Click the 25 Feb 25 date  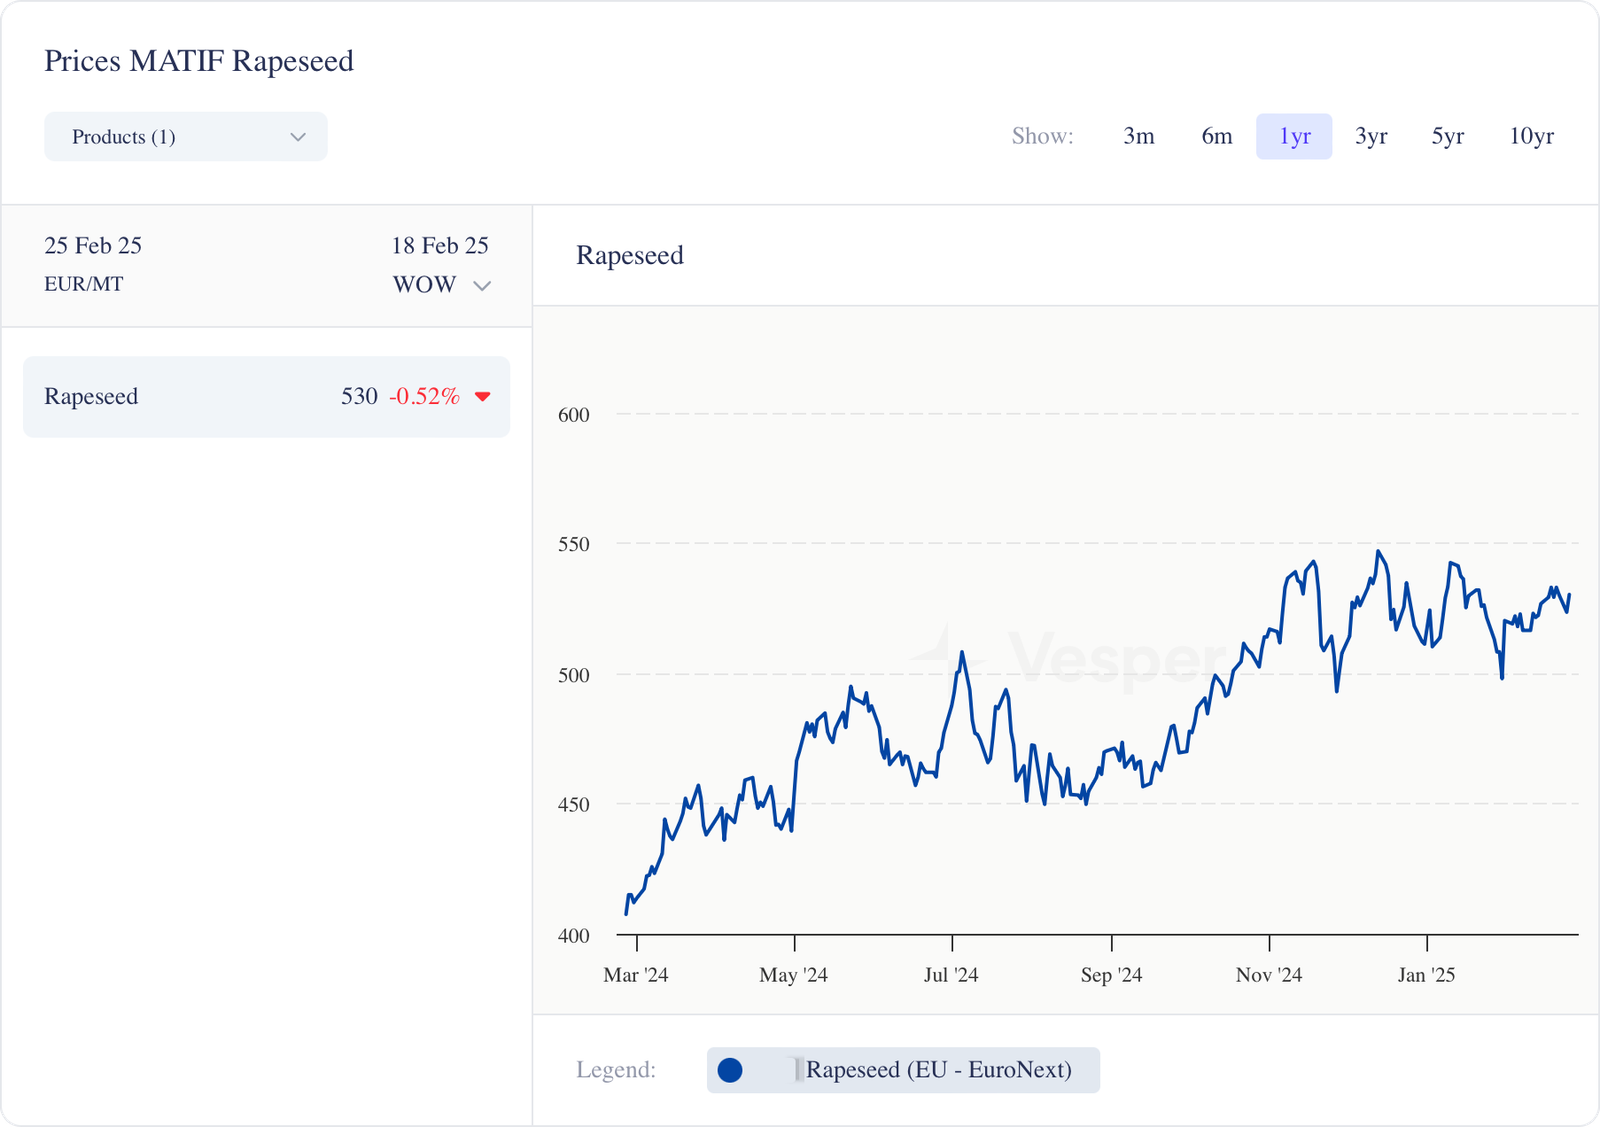pos(93,246)
